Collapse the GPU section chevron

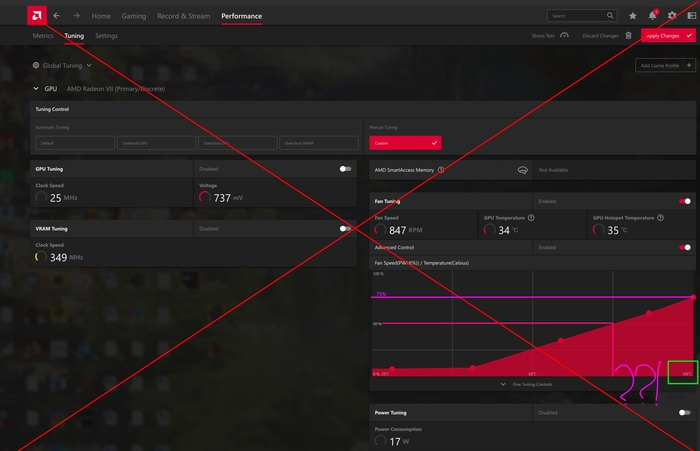coord(36,88)
